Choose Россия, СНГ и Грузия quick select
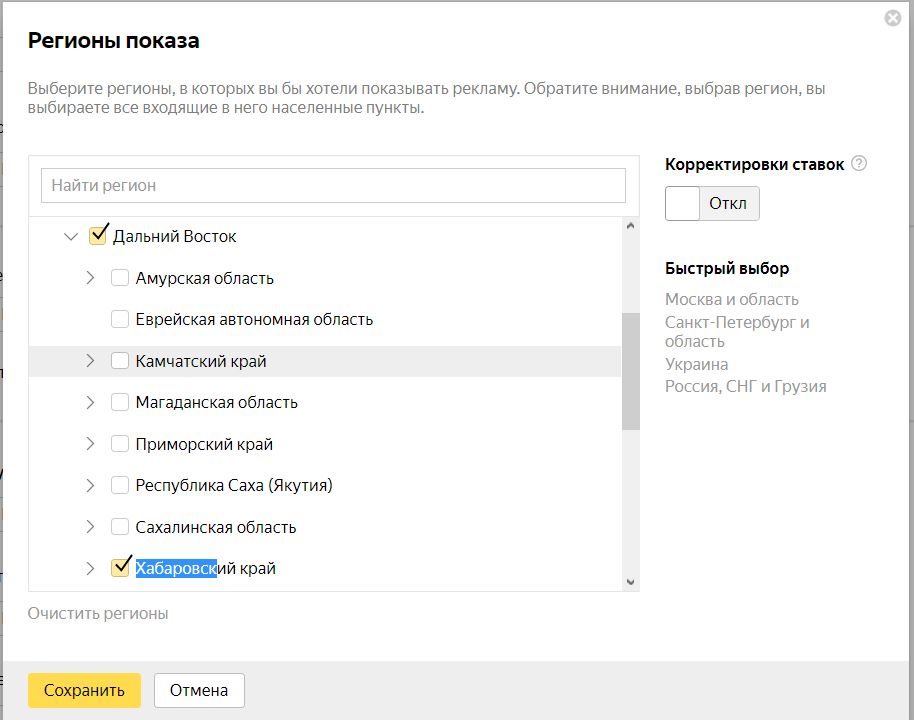Viewport: 914px width, 720px height. coord(745,386)
